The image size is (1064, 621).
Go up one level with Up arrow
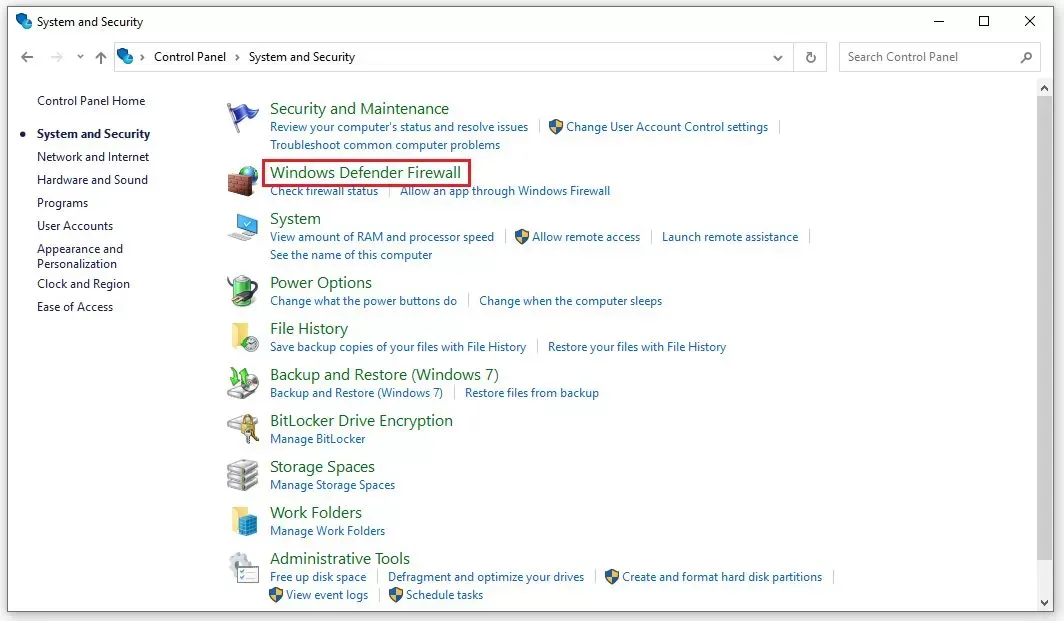[101, 58]
